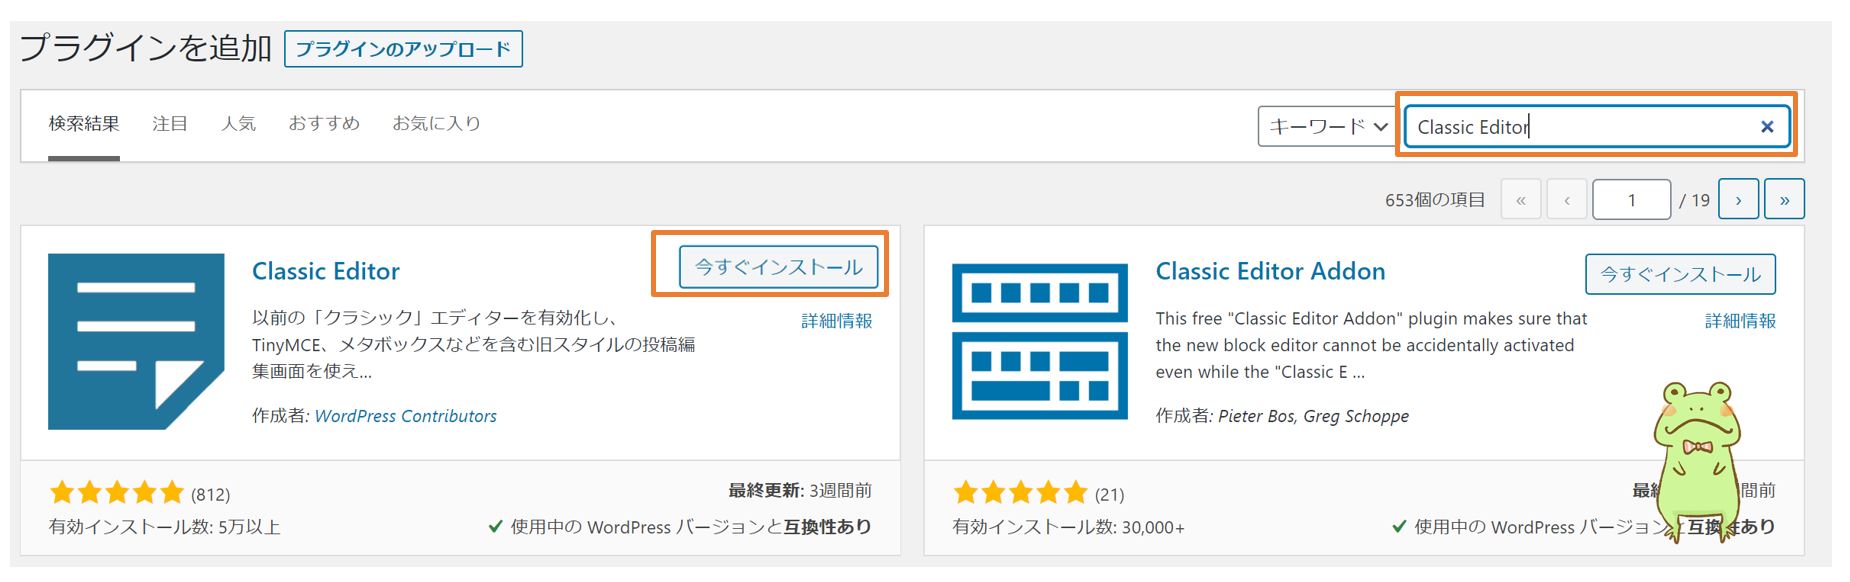Image resolution: width=1850 pixels, height=582 pixels.
Task: Click the first page double-arrow
Action: [x=1520, y=199]
